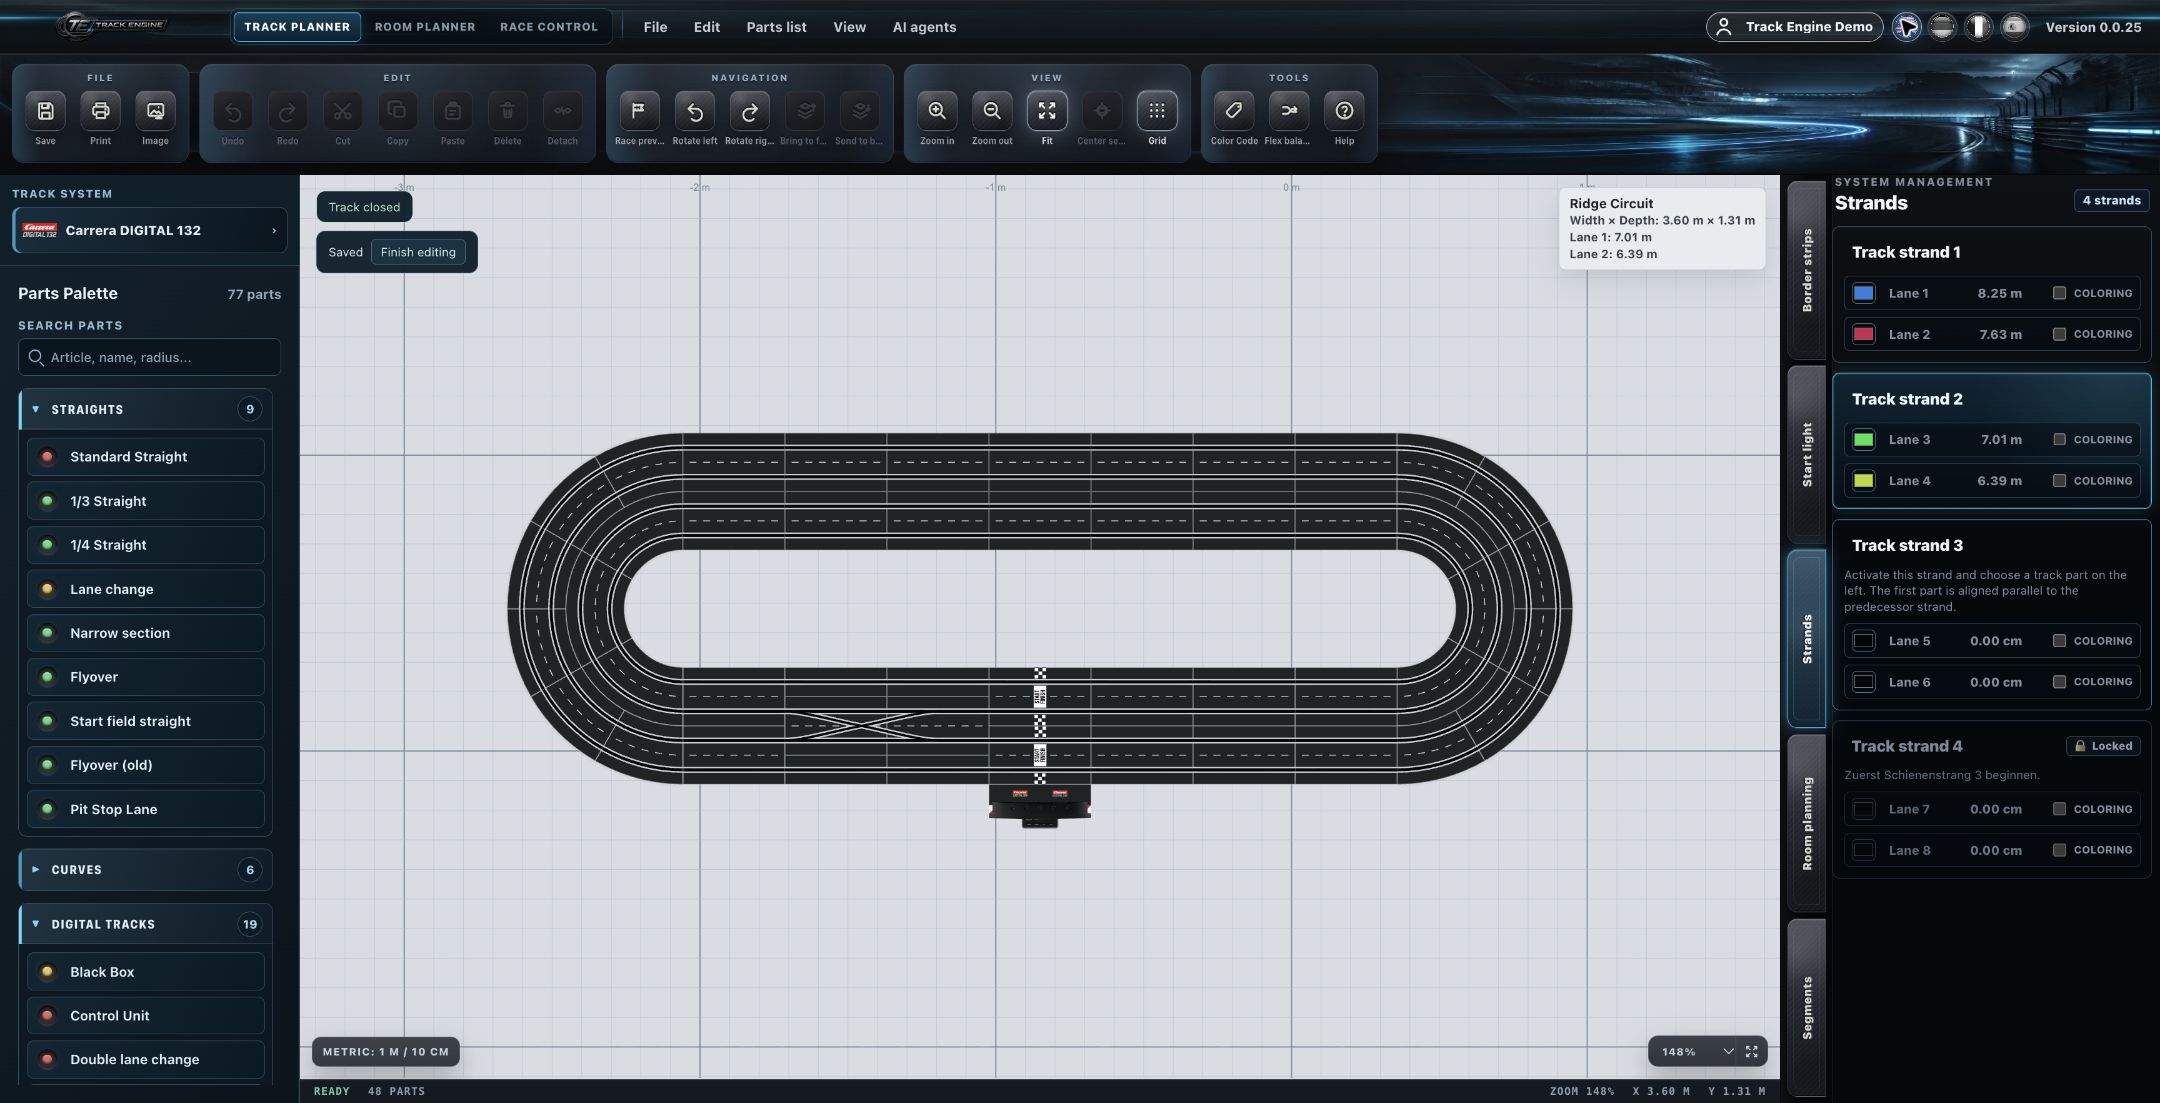2160x1103 pixels.
Task: Click the Zoom out magnifier icon
Action: (x=992, y=111)
